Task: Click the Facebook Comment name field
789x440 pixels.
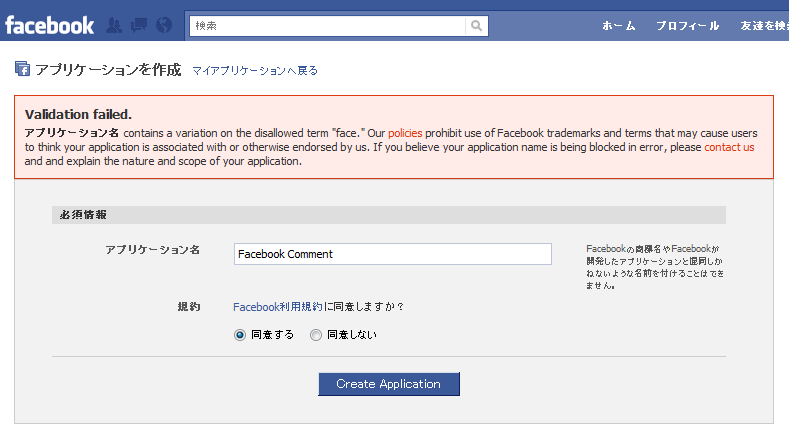Action: (x=392, y=254)
